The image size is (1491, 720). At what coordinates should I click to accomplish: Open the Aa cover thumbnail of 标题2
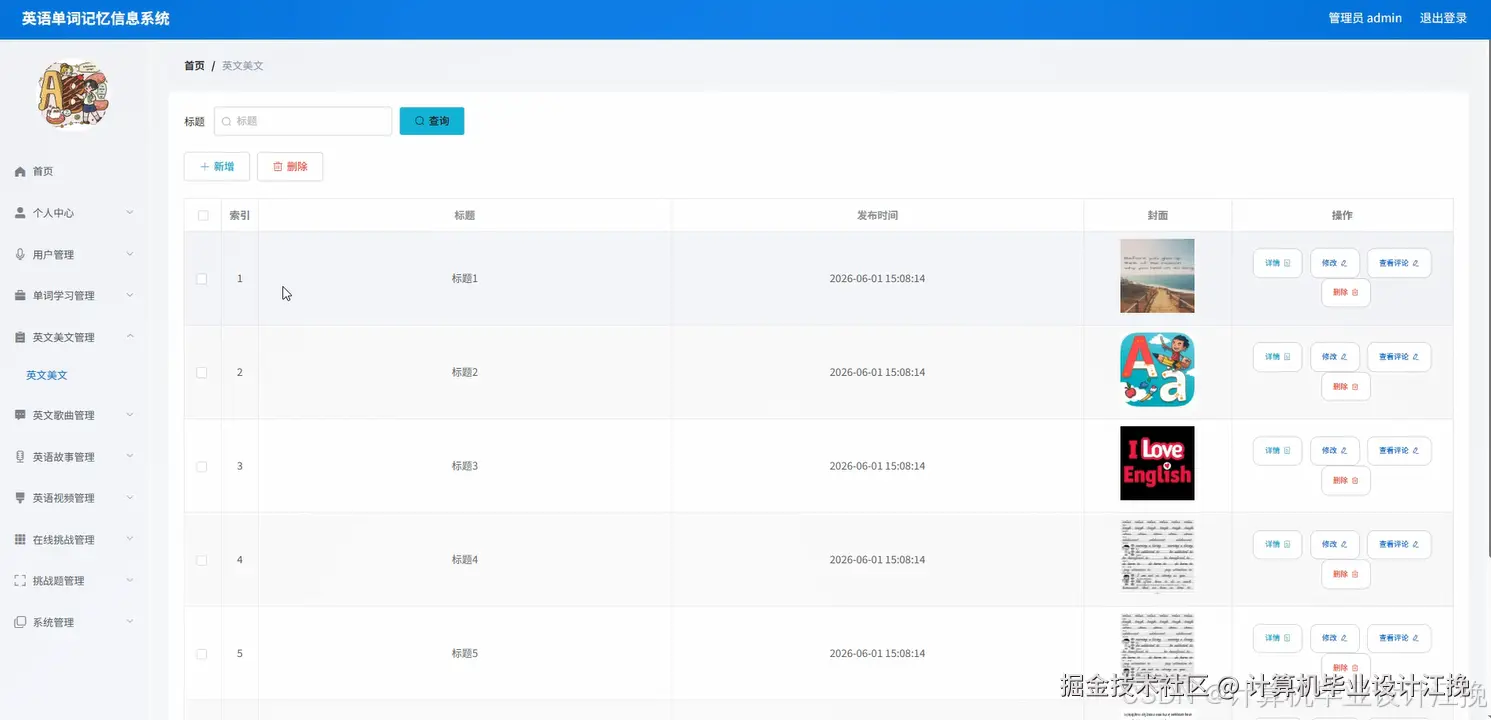(x=1157, y=370)
